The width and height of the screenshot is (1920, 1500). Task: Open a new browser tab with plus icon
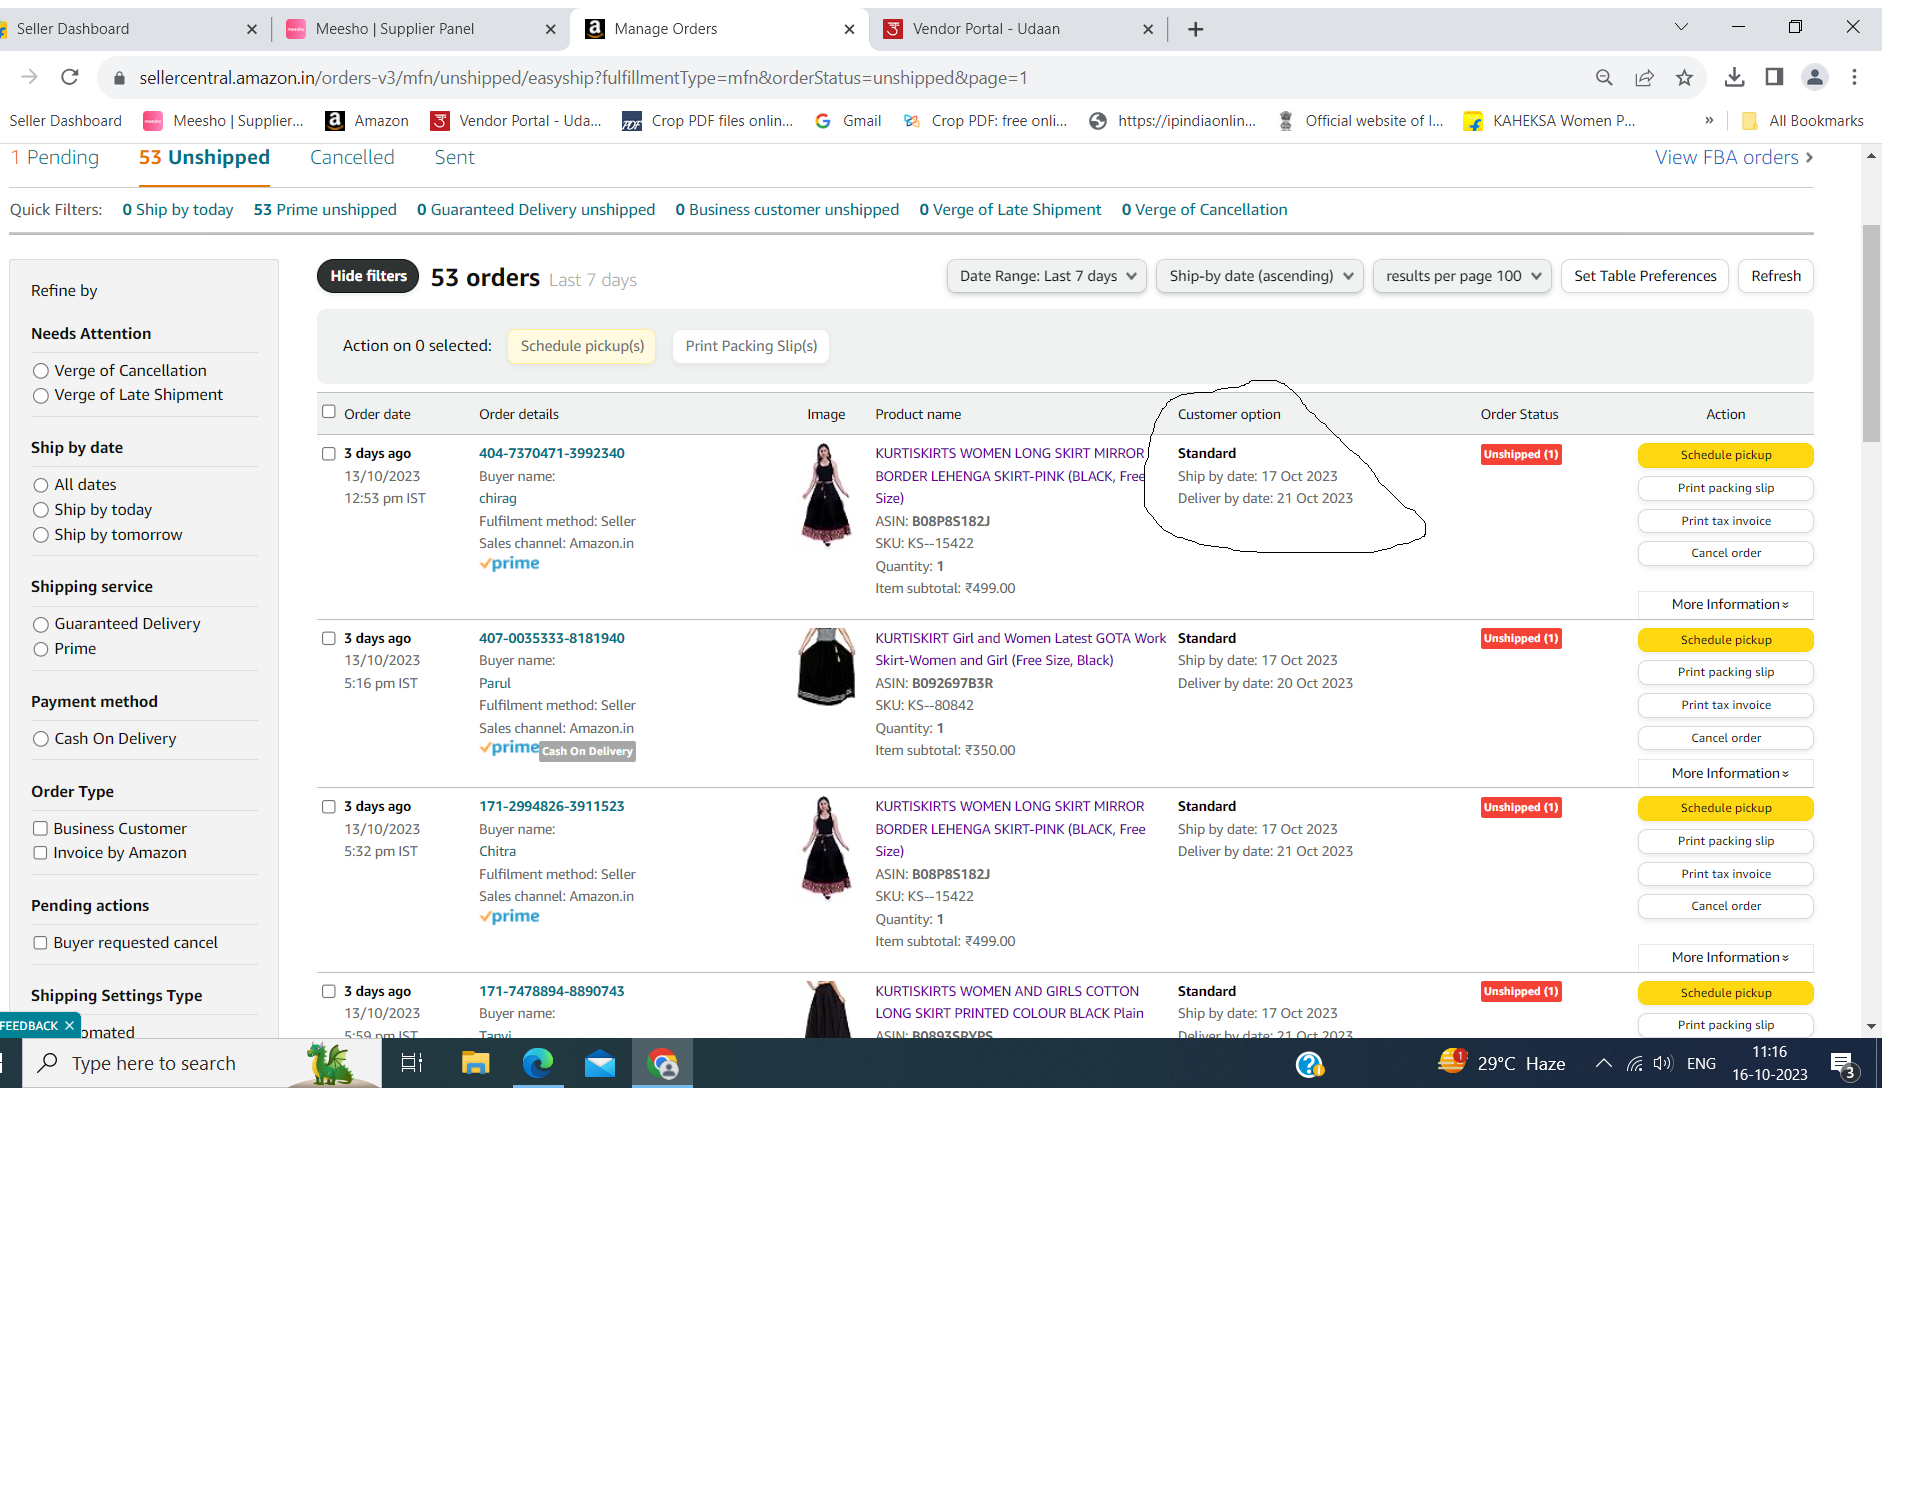pos(1195,29)
